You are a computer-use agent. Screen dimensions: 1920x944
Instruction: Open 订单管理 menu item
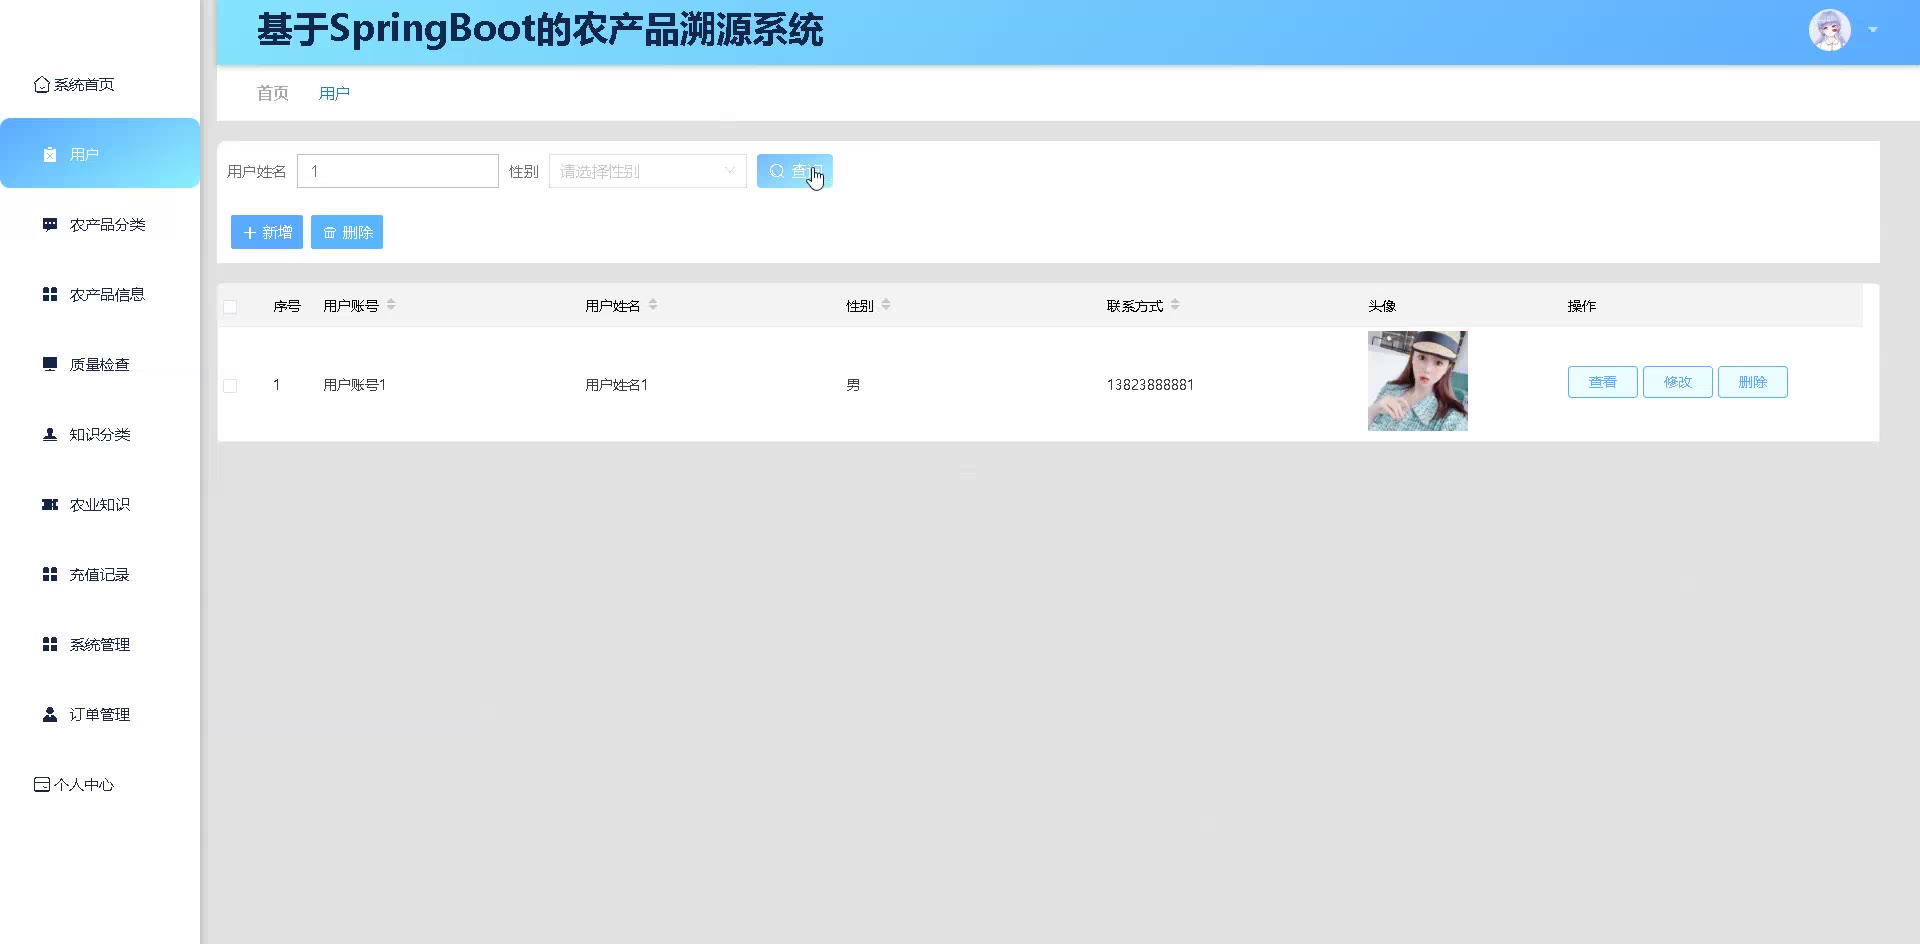point(100,715)
